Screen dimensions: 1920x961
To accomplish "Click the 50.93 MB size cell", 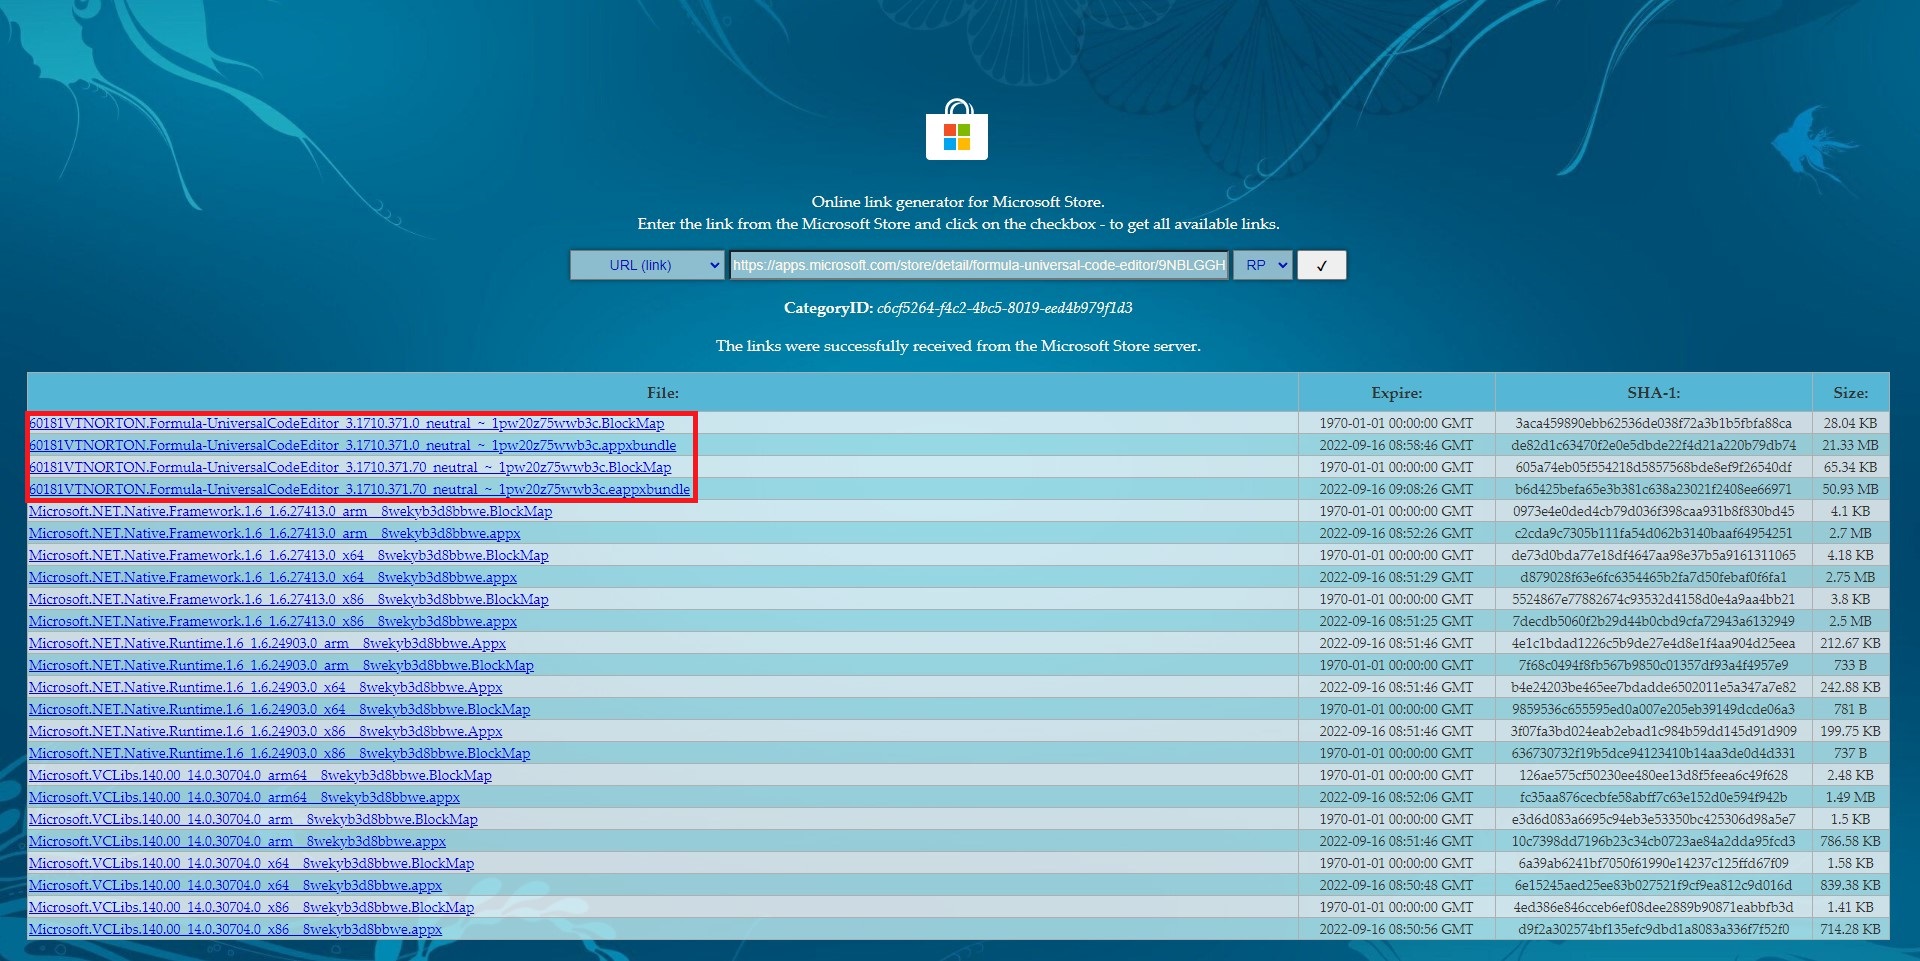I will click(1850, 489).
